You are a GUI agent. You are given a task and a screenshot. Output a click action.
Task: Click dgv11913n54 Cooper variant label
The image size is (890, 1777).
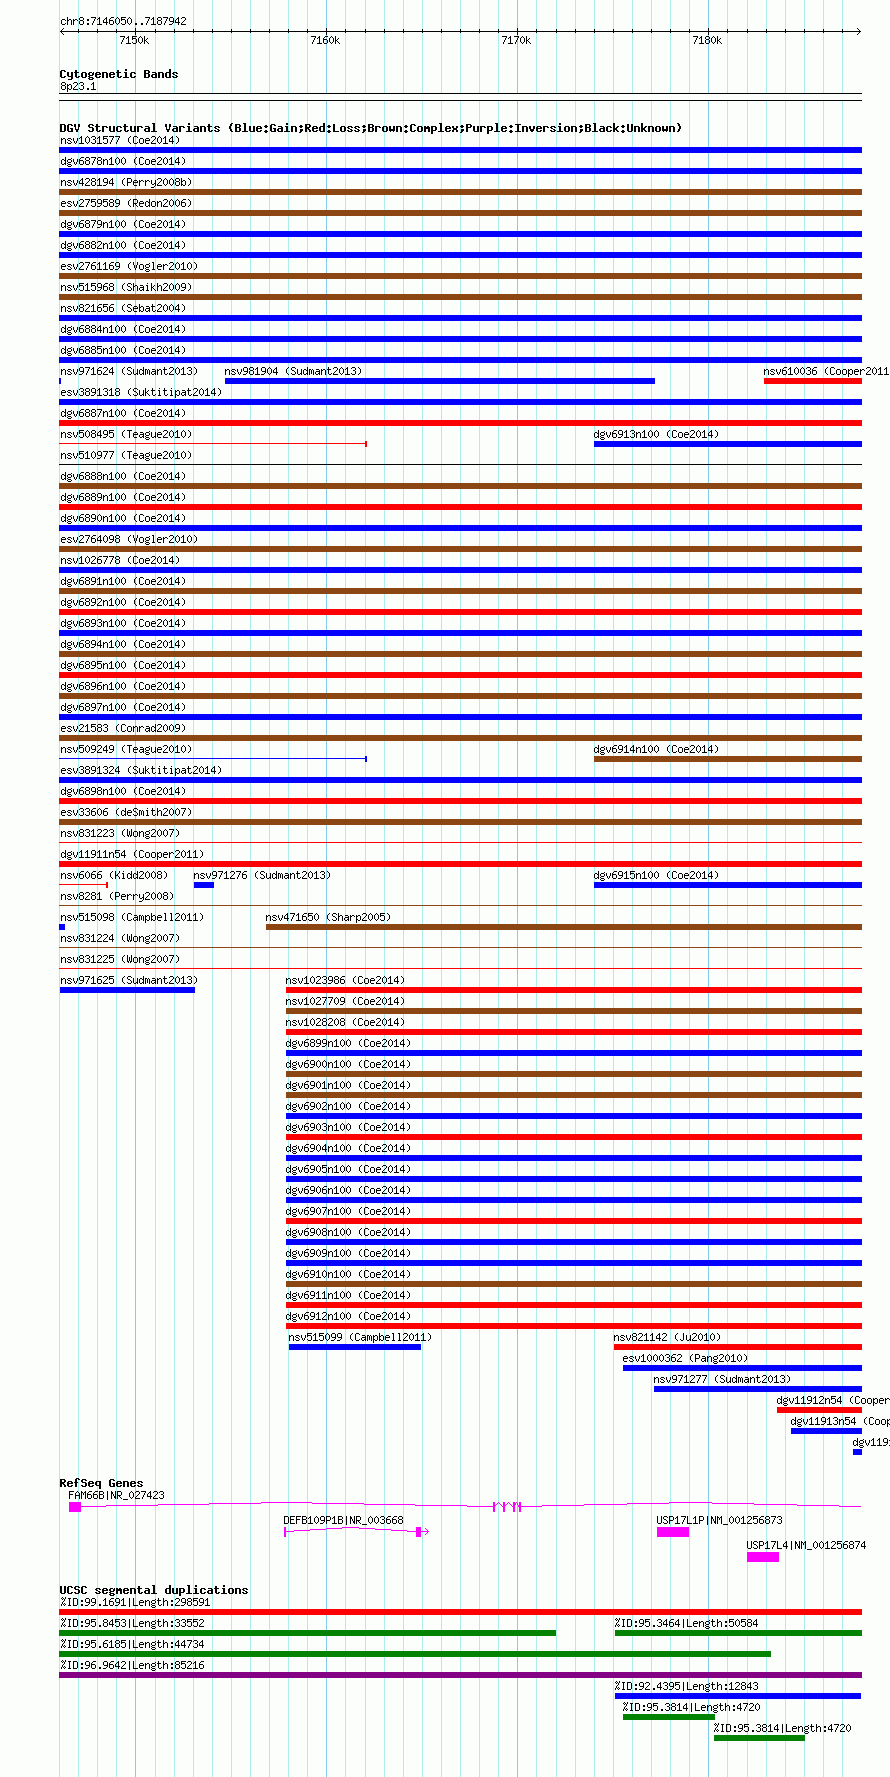point(839,1421)
